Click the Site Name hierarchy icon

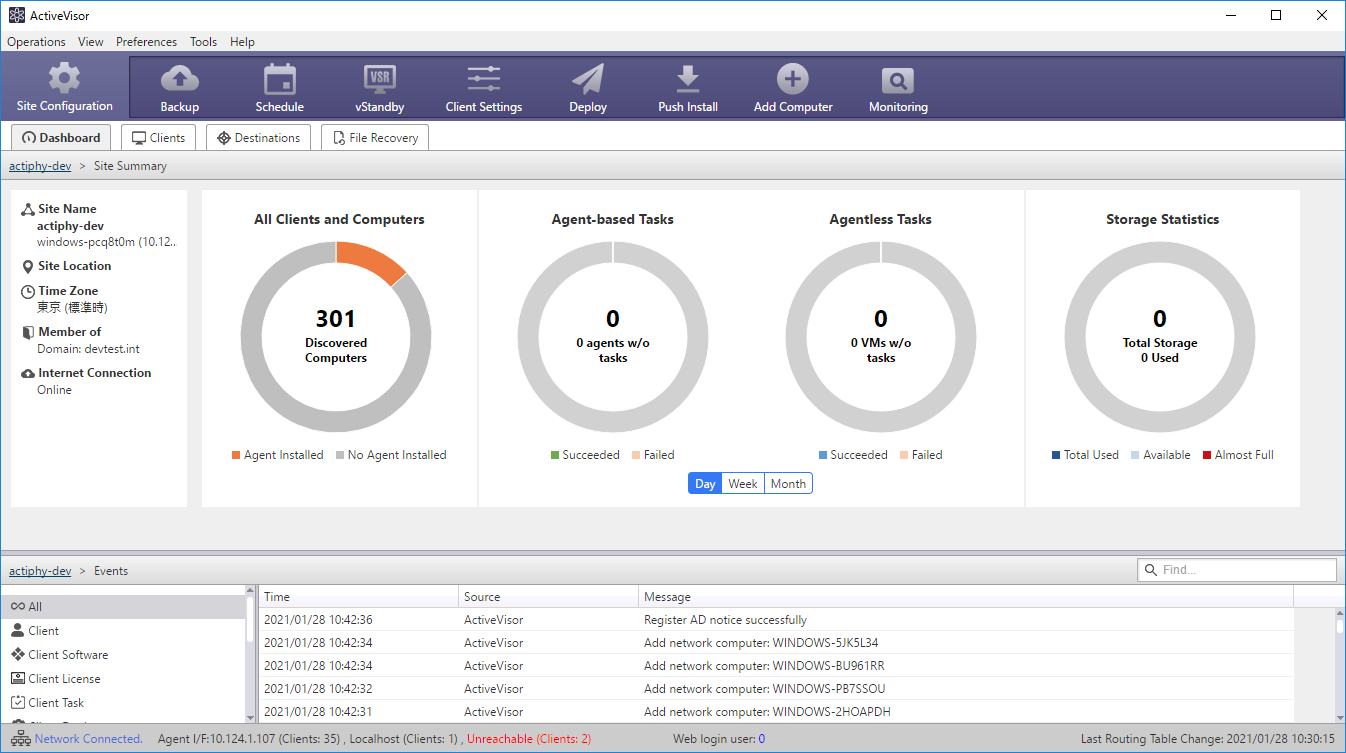[28, 209]
